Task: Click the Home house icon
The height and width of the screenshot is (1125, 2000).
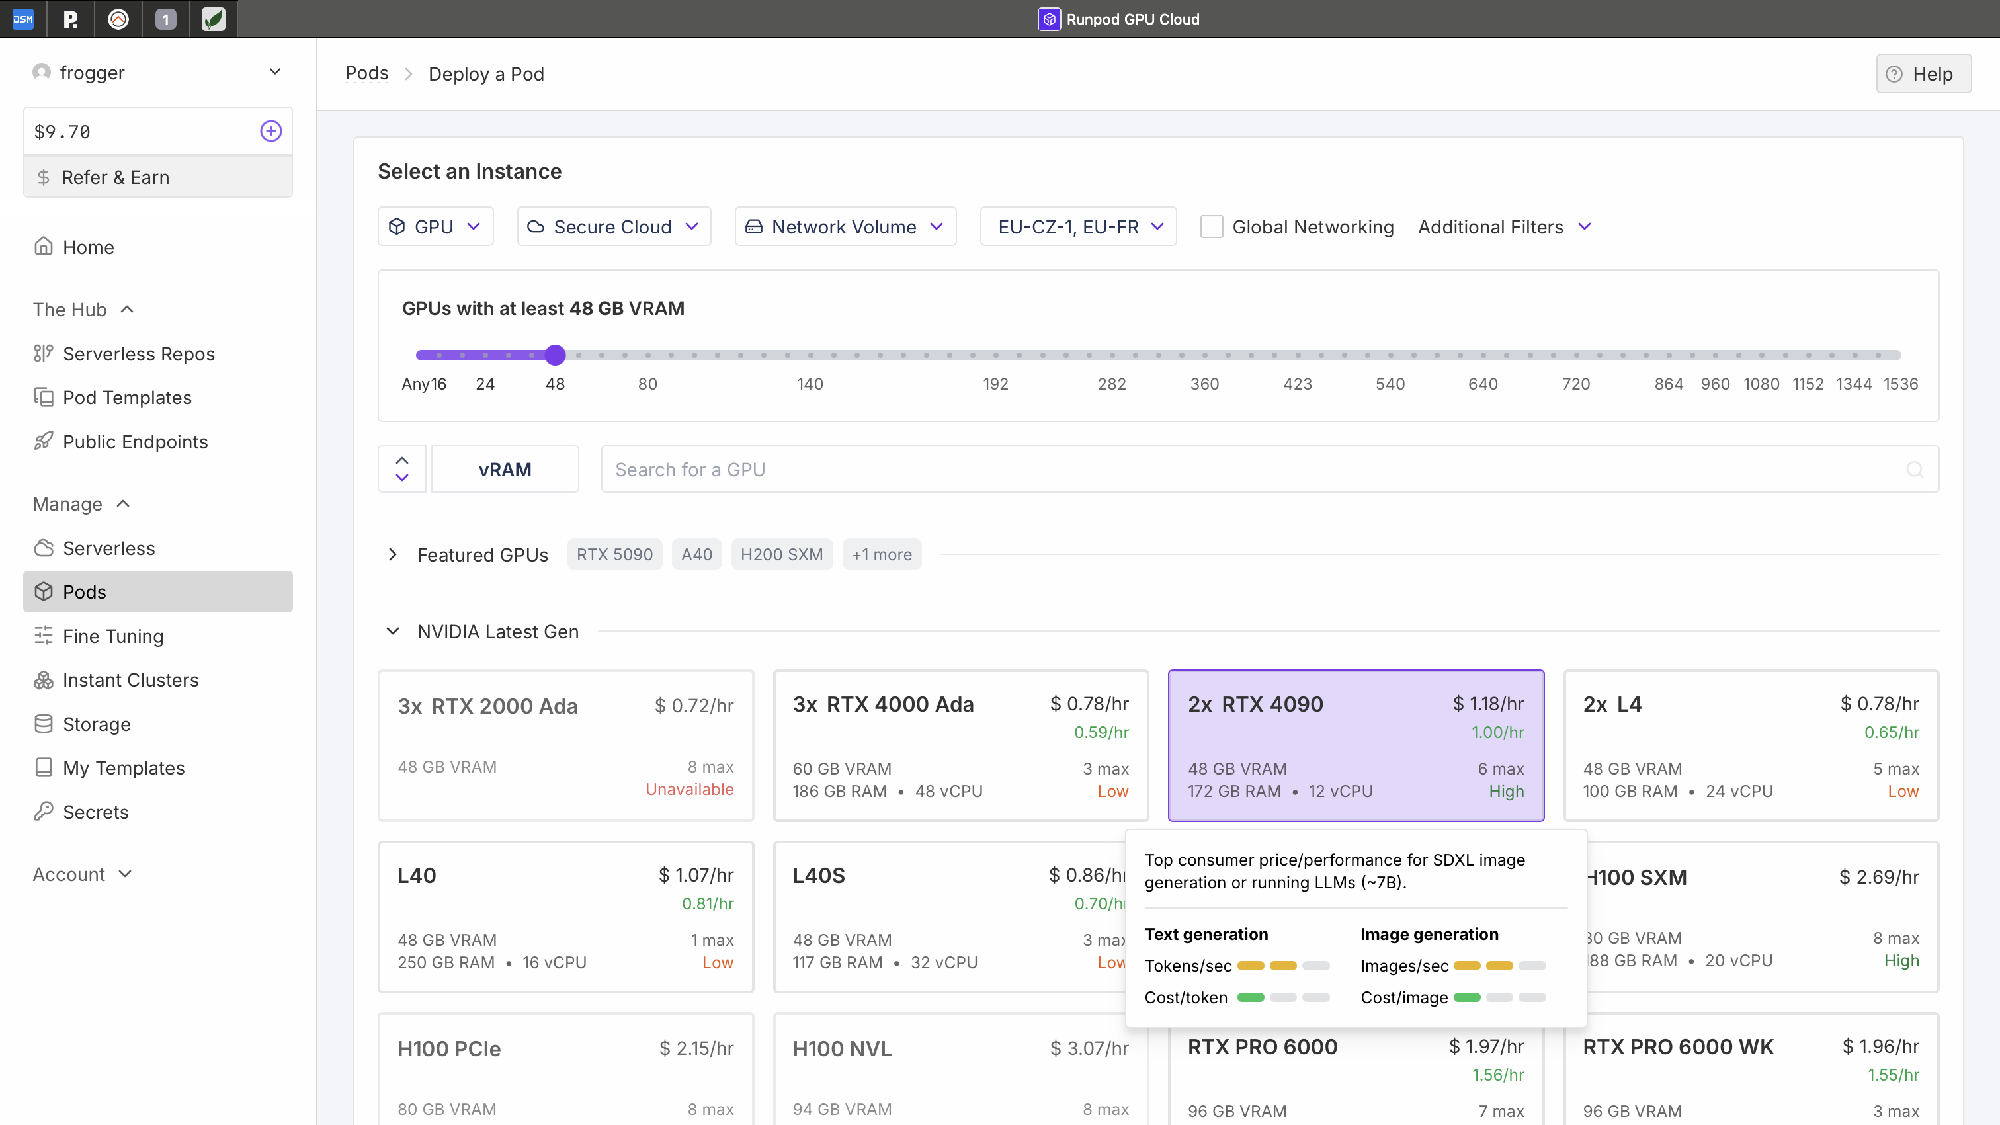Action: [x=43, y=246]
